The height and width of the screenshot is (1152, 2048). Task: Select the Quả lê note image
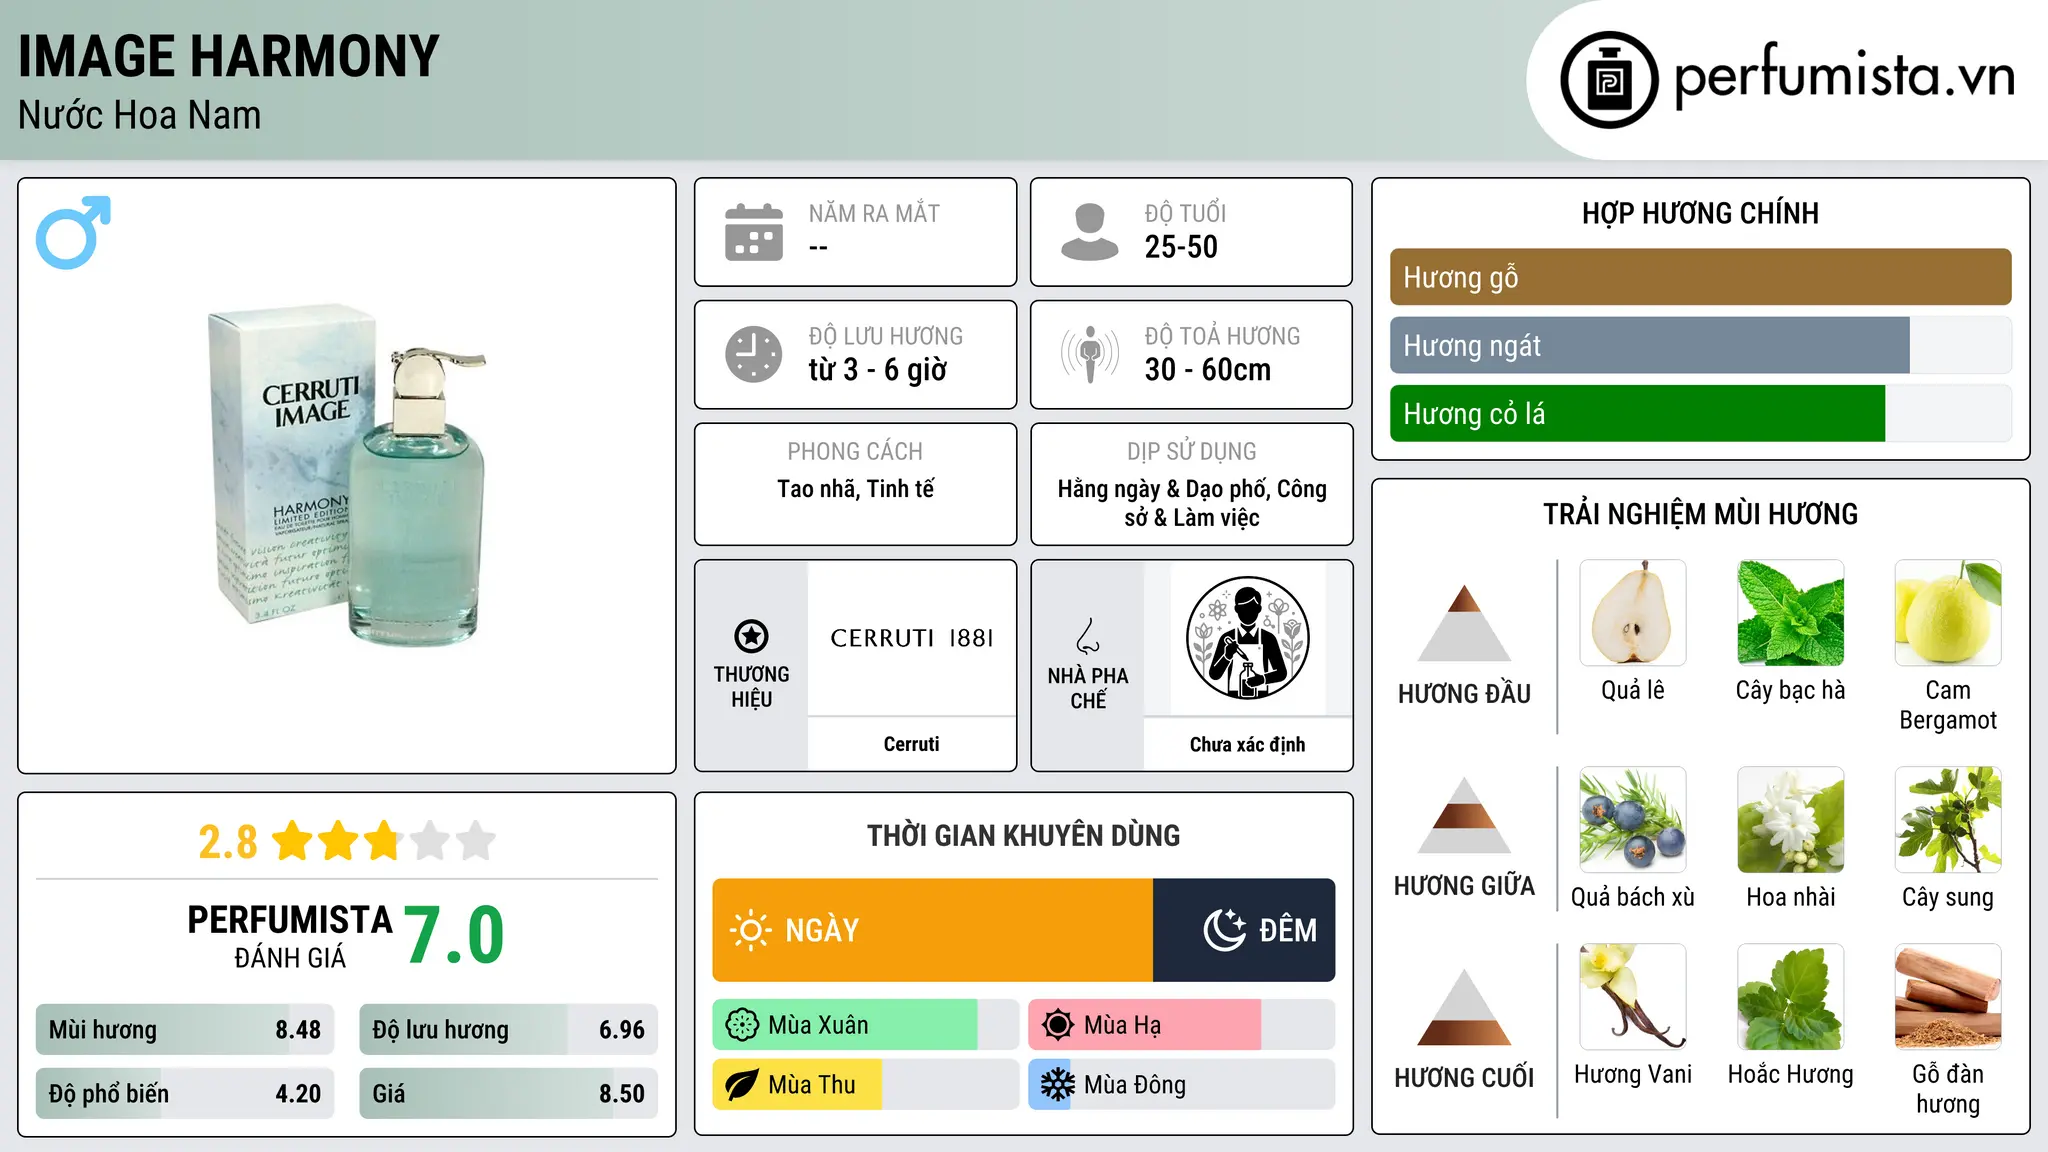click(x=1633, y=613)
